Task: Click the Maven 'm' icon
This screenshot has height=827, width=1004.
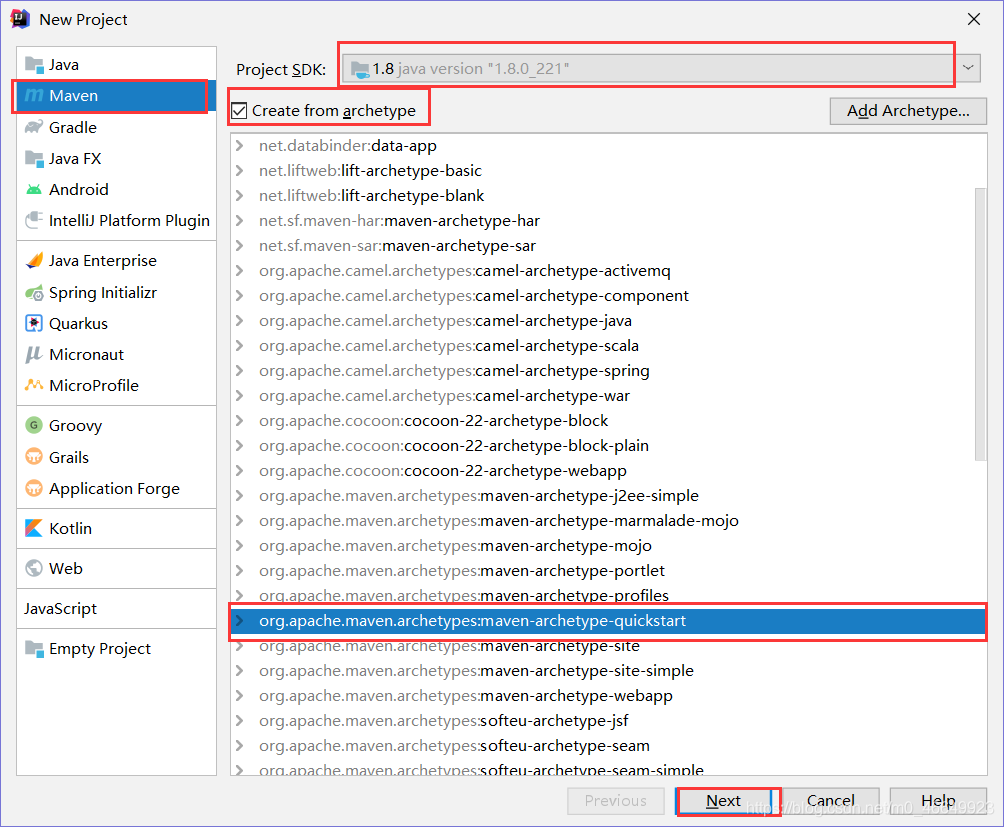Action: 34,95
